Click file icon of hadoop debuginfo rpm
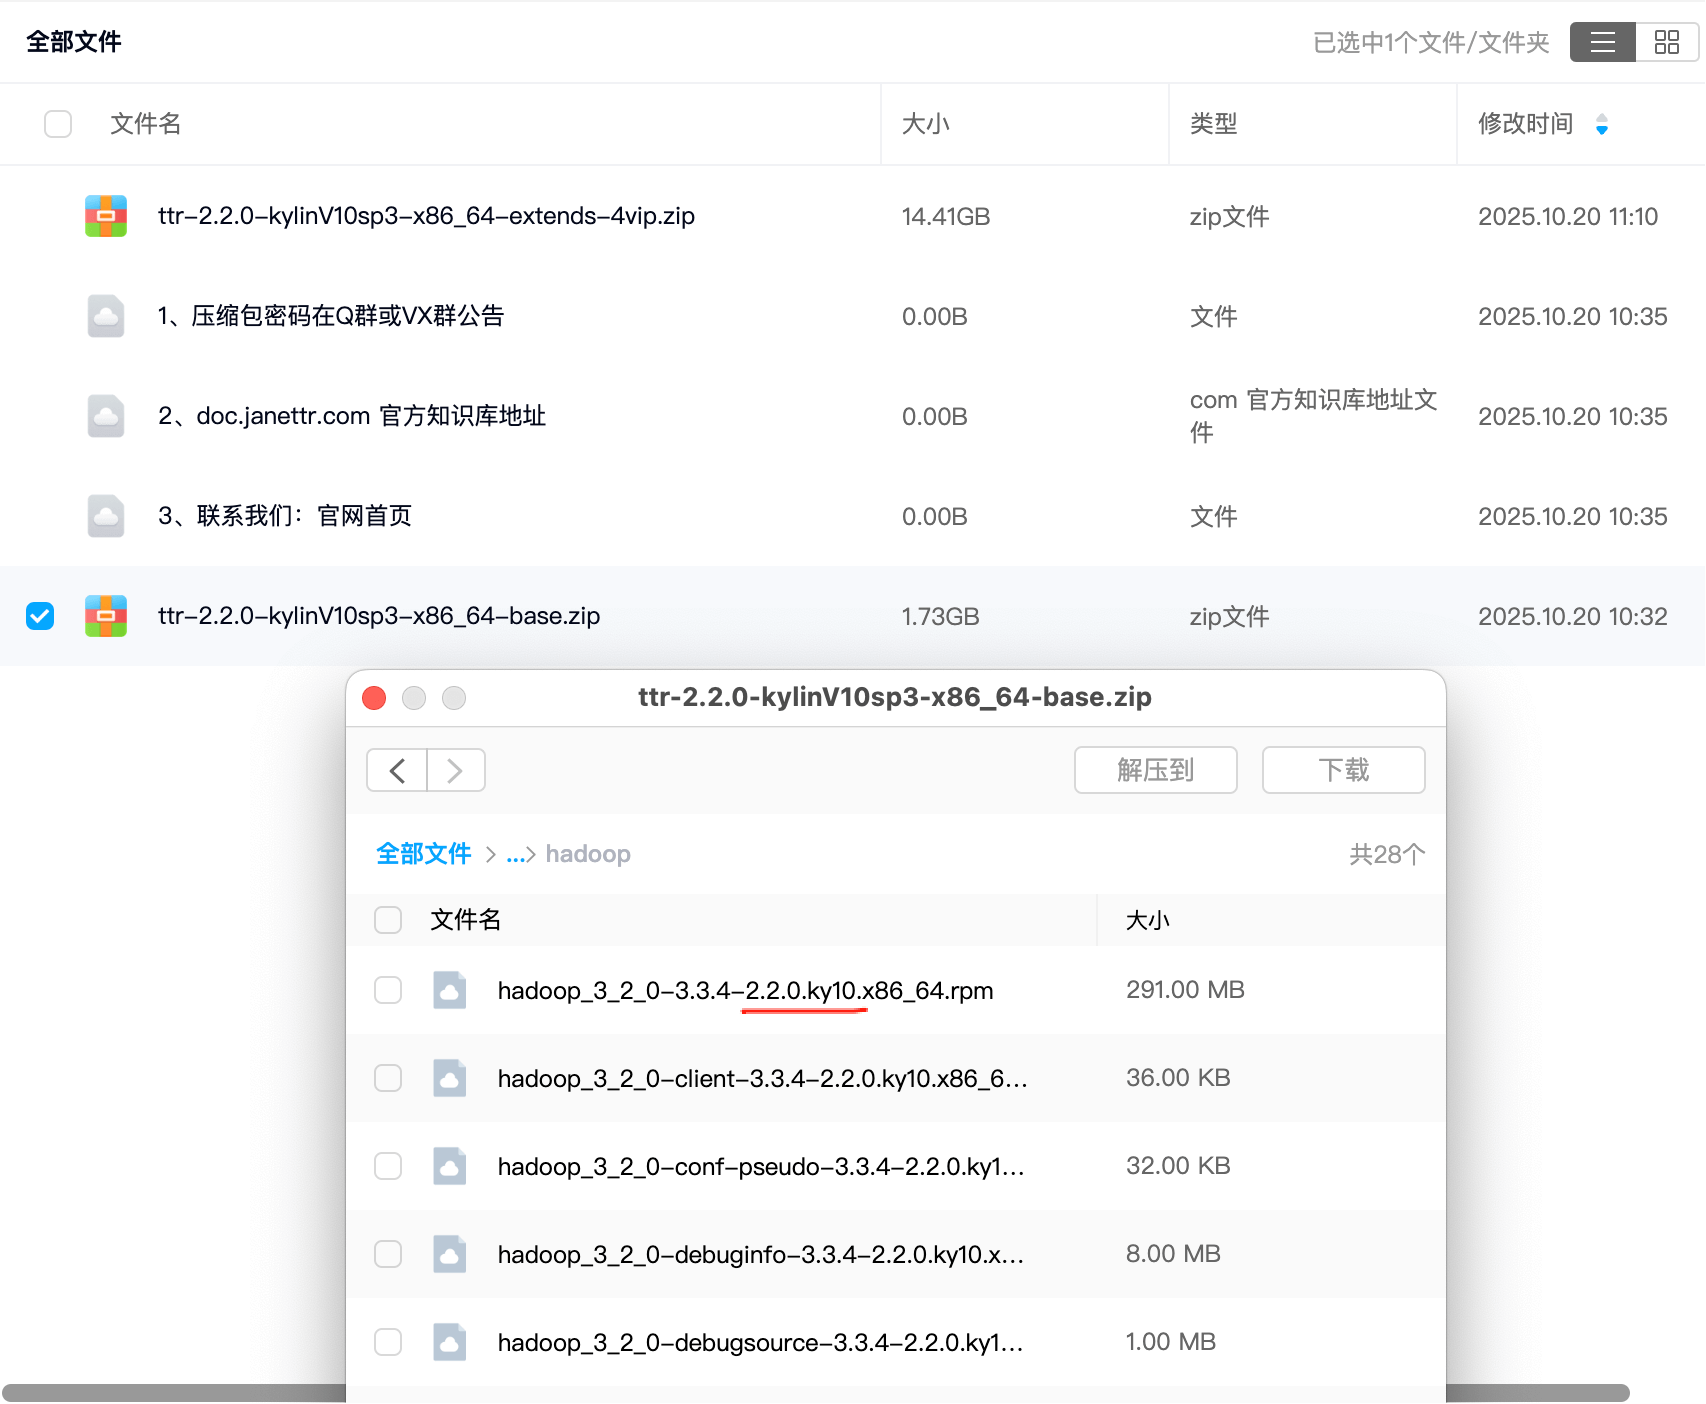This screenshot has height=1404, width=1706. click(x=450, y=1254)
